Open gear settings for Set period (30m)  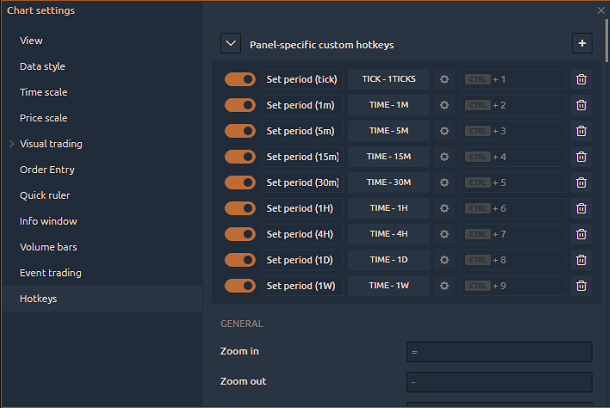444,183
